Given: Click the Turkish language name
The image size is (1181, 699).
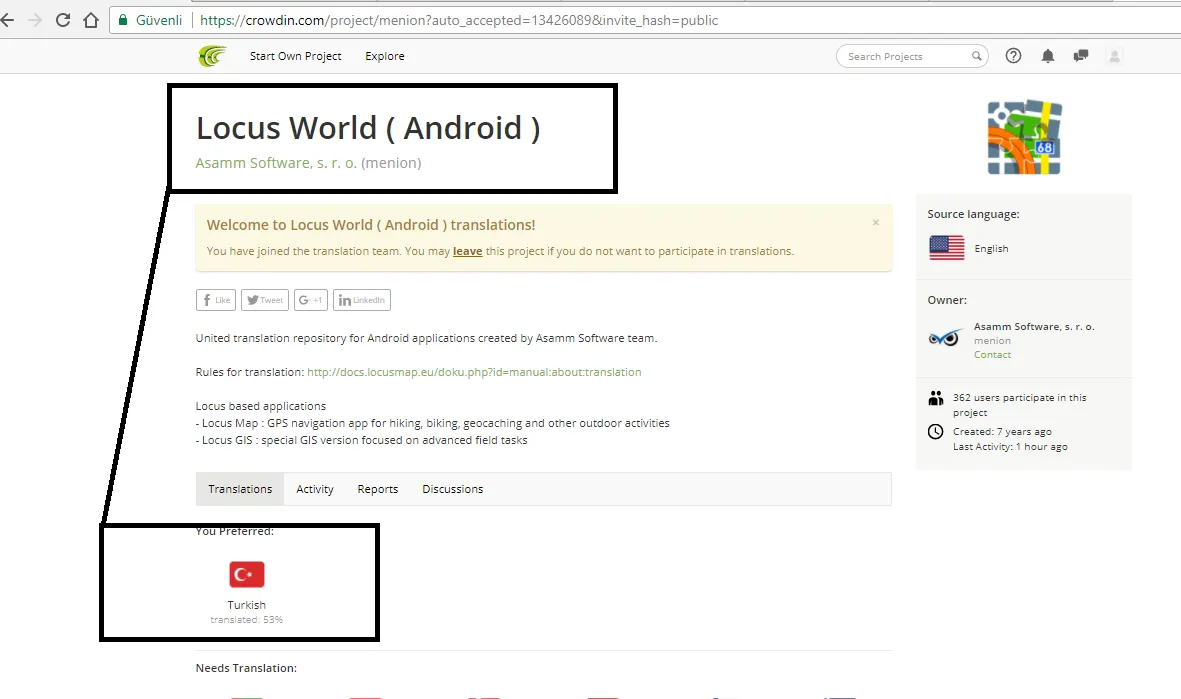Looking at the screenshot, I should [246, 605].
